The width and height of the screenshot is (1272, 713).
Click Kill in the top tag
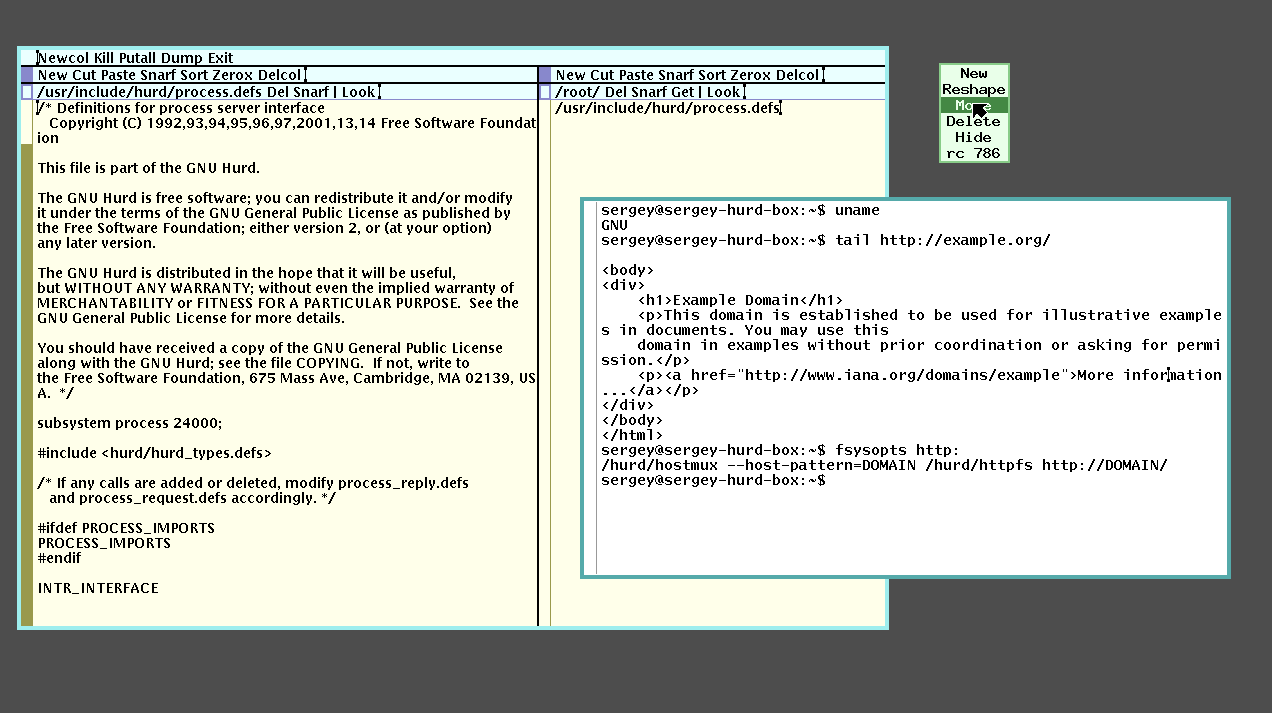pos(106,58)
